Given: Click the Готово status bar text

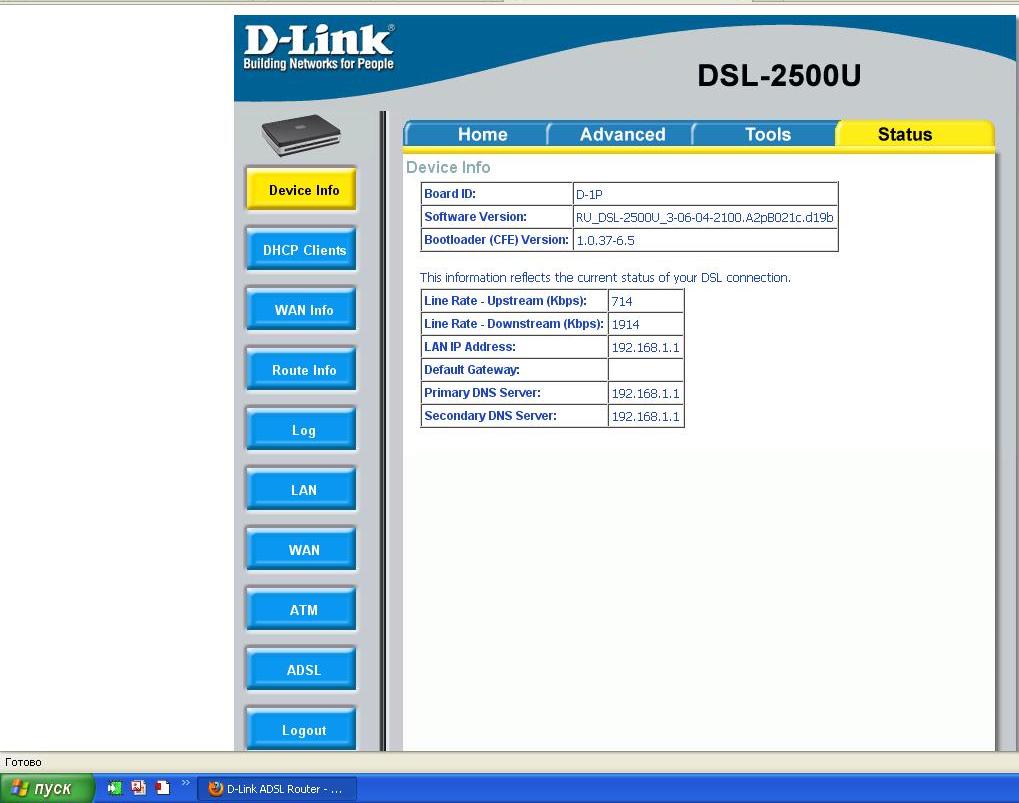Looking at the screenshot, I should (x=23, y=762).
